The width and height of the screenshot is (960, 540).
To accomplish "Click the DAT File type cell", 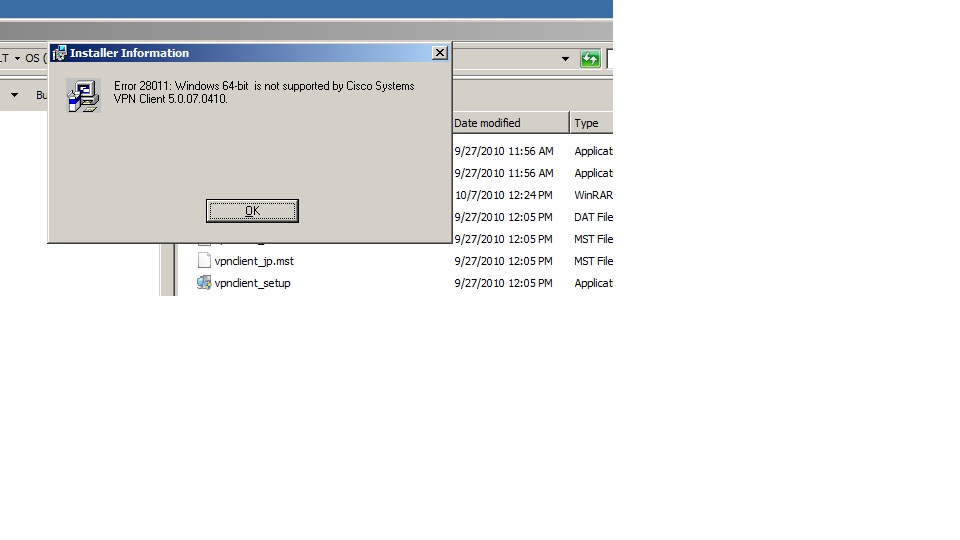I will [593, 217].
